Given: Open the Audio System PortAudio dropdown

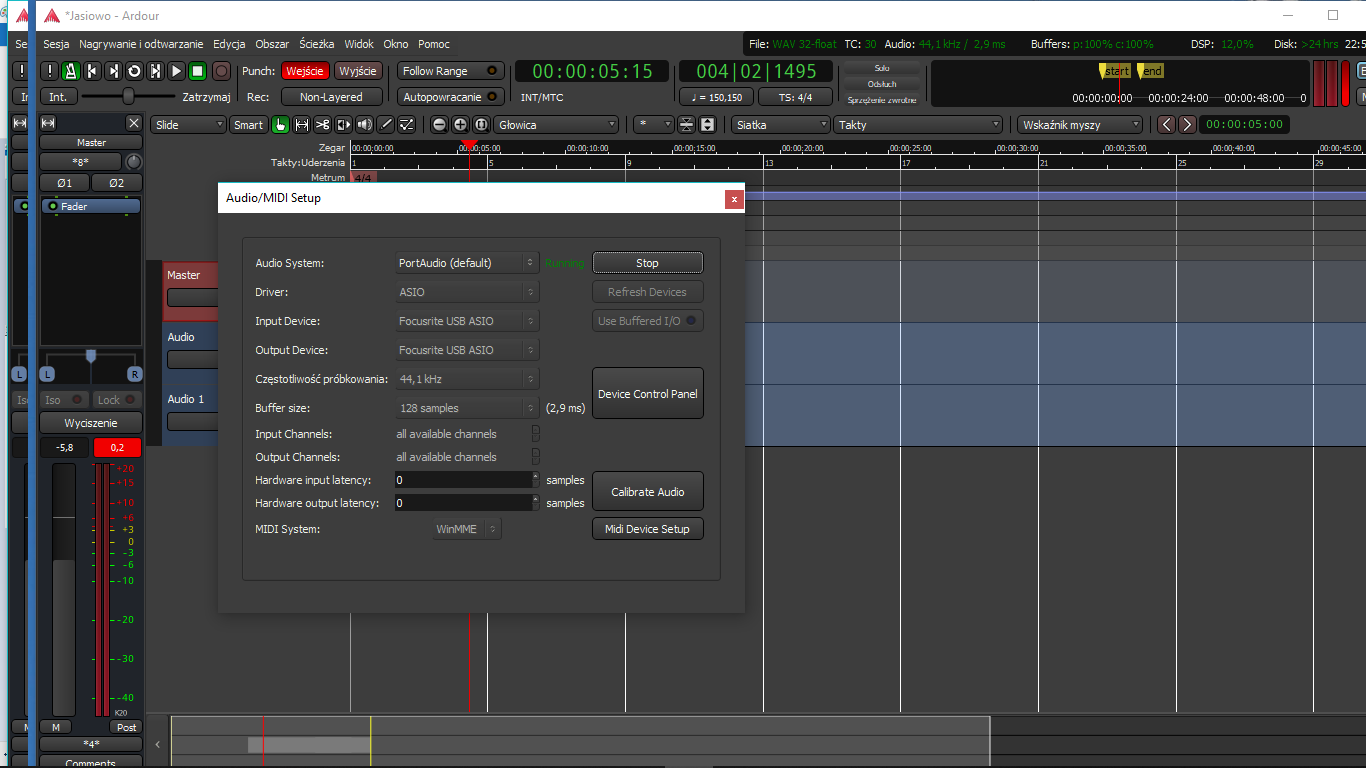Looking at the screenshot, I should 467,263.
